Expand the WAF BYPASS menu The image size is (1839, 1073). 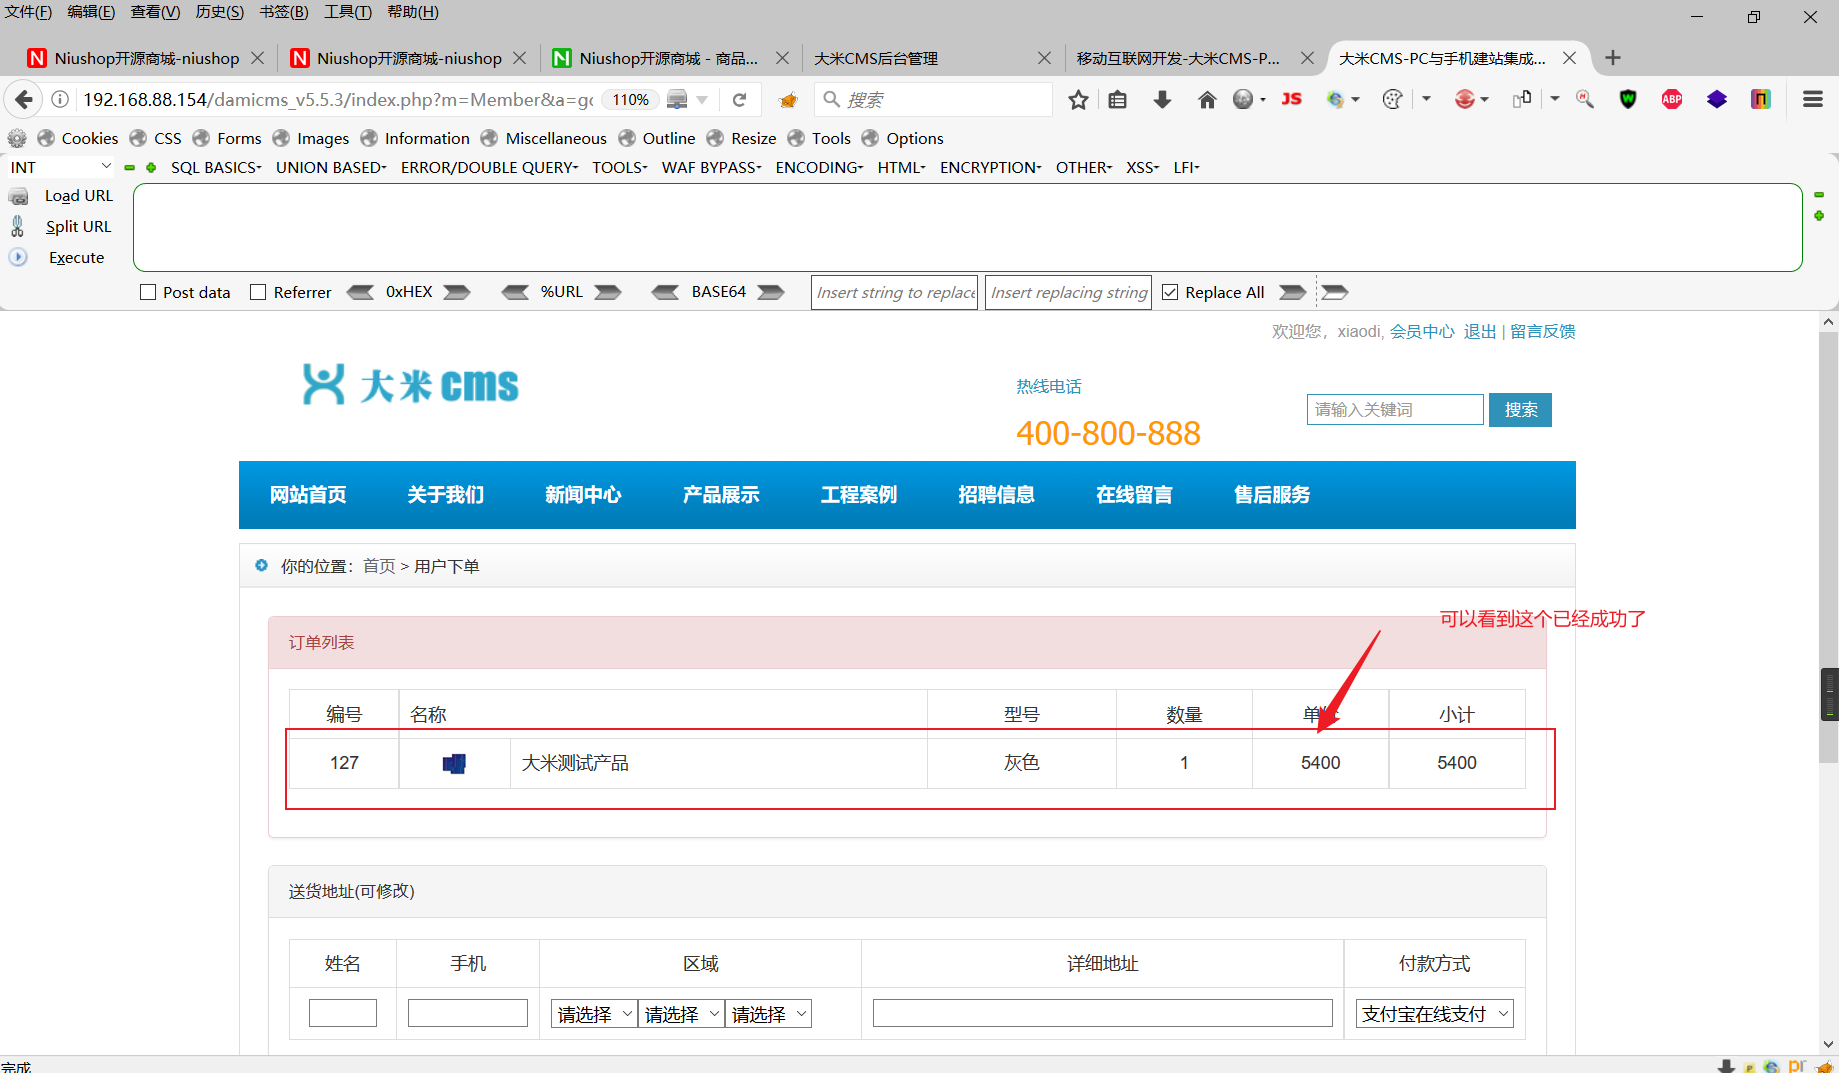(711, 167)
